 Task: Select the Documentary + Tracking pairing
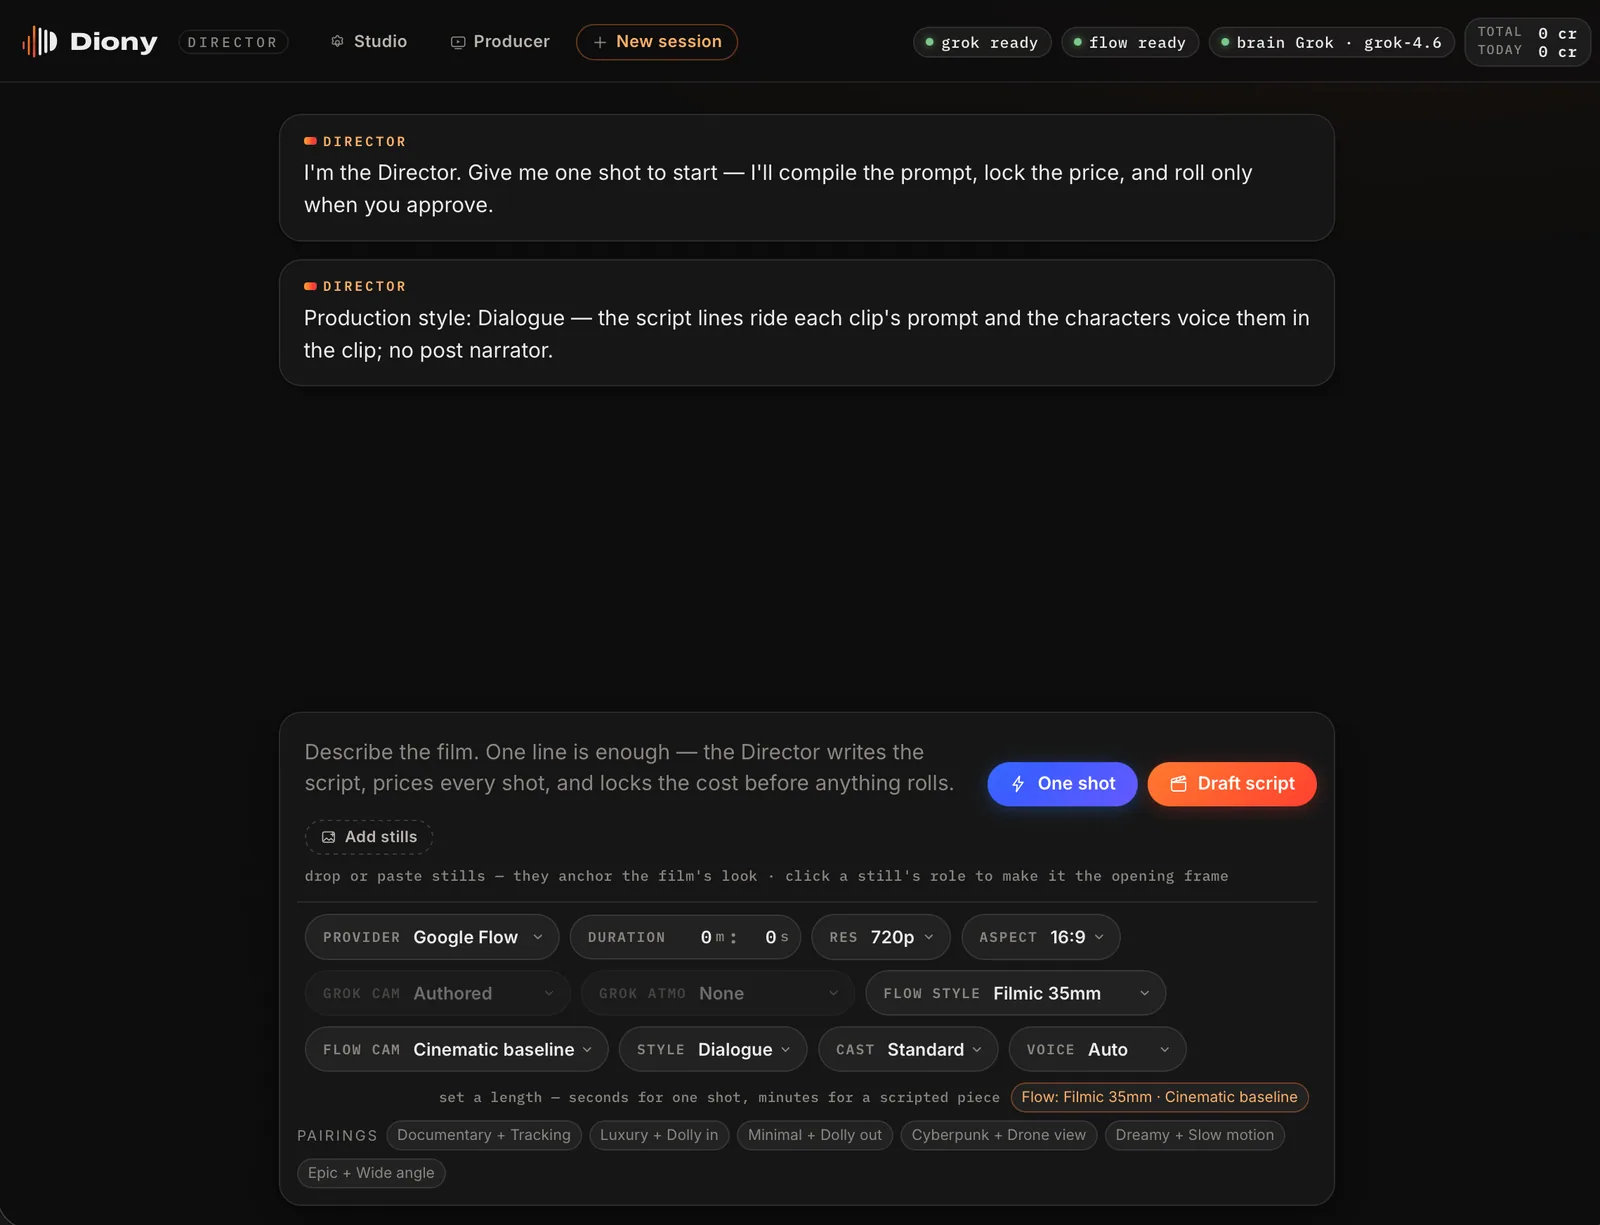[x=484, y=1135]
